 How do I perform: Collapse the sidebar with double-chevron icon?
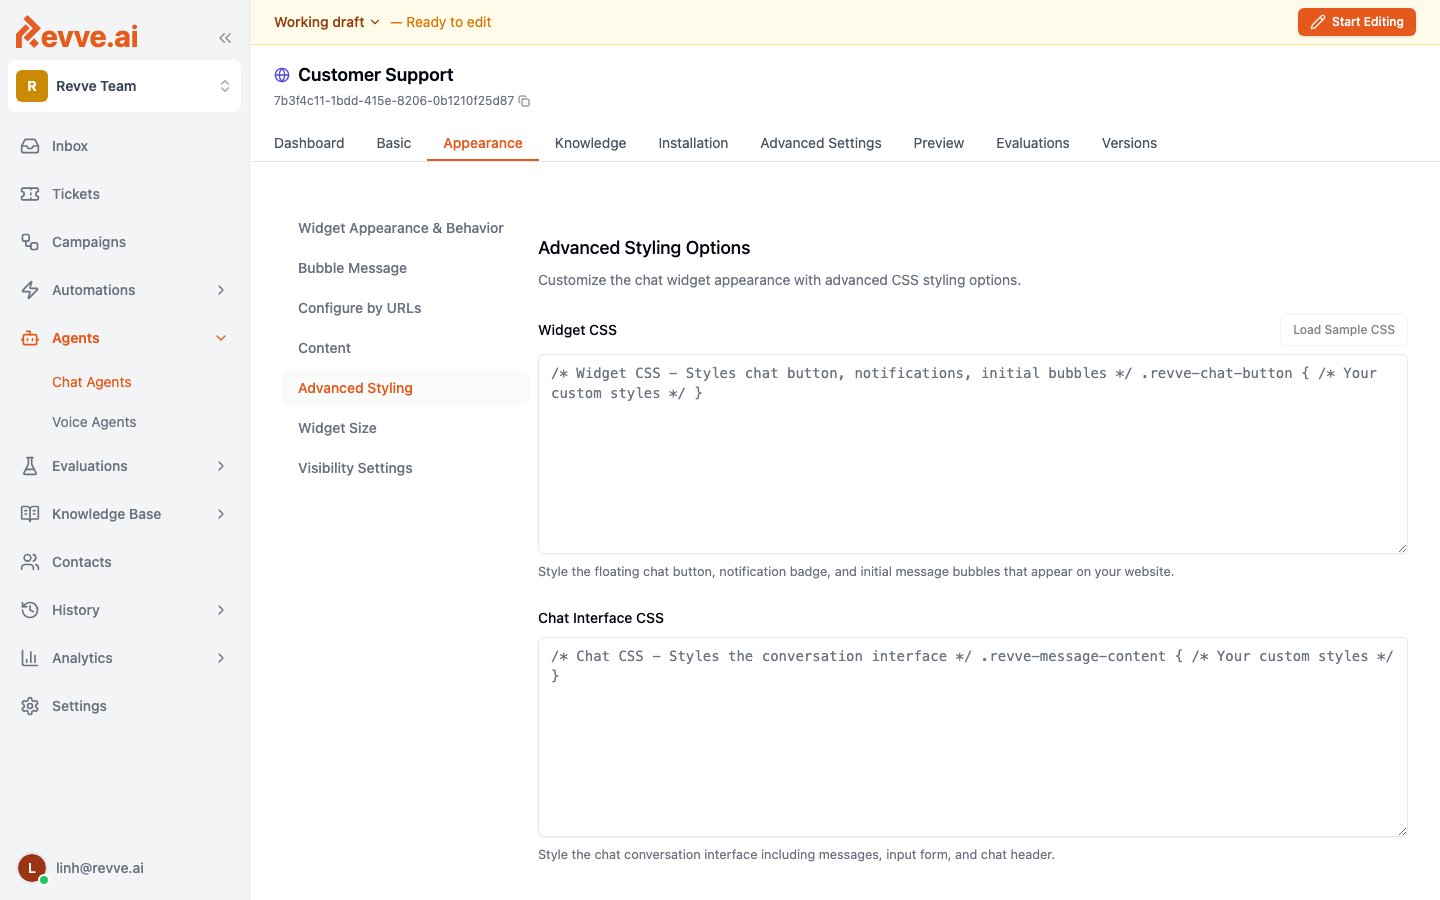pyautogui.click(x=225, y=38)
